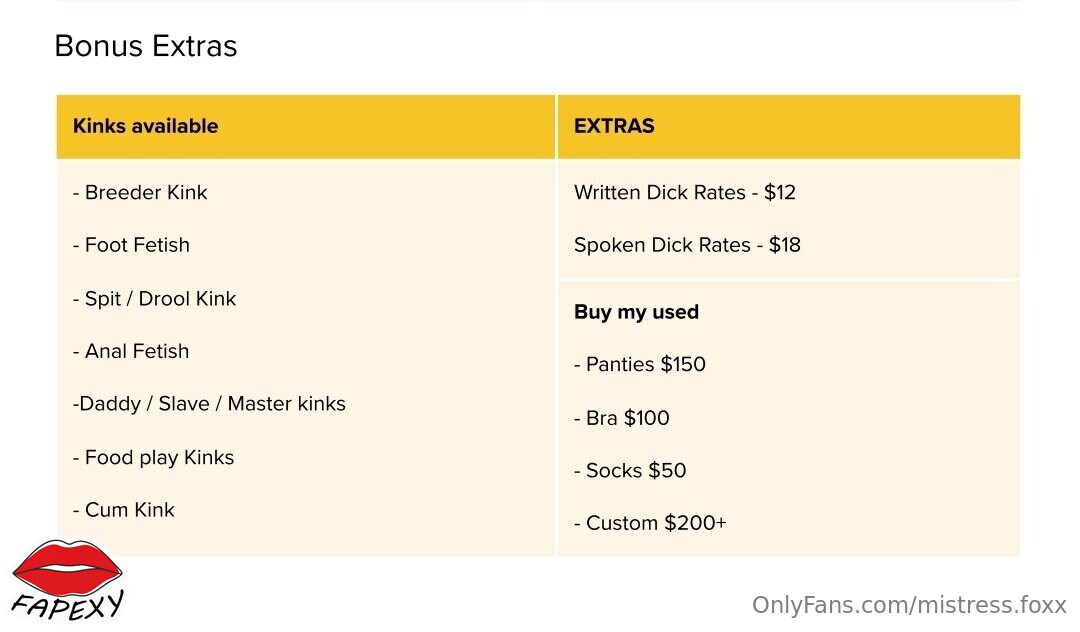Select the Daddy / Slave / Master kinks entry
Image resolution: width=1080 pixels, height=632 pixels.
209,404
